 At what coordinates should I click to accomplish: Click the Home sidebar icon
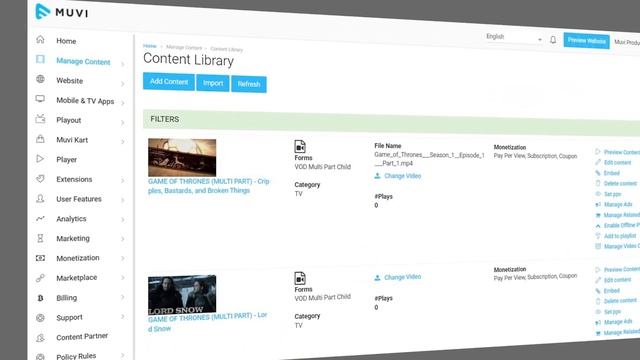pyautogui.click(x=40, y=39)
